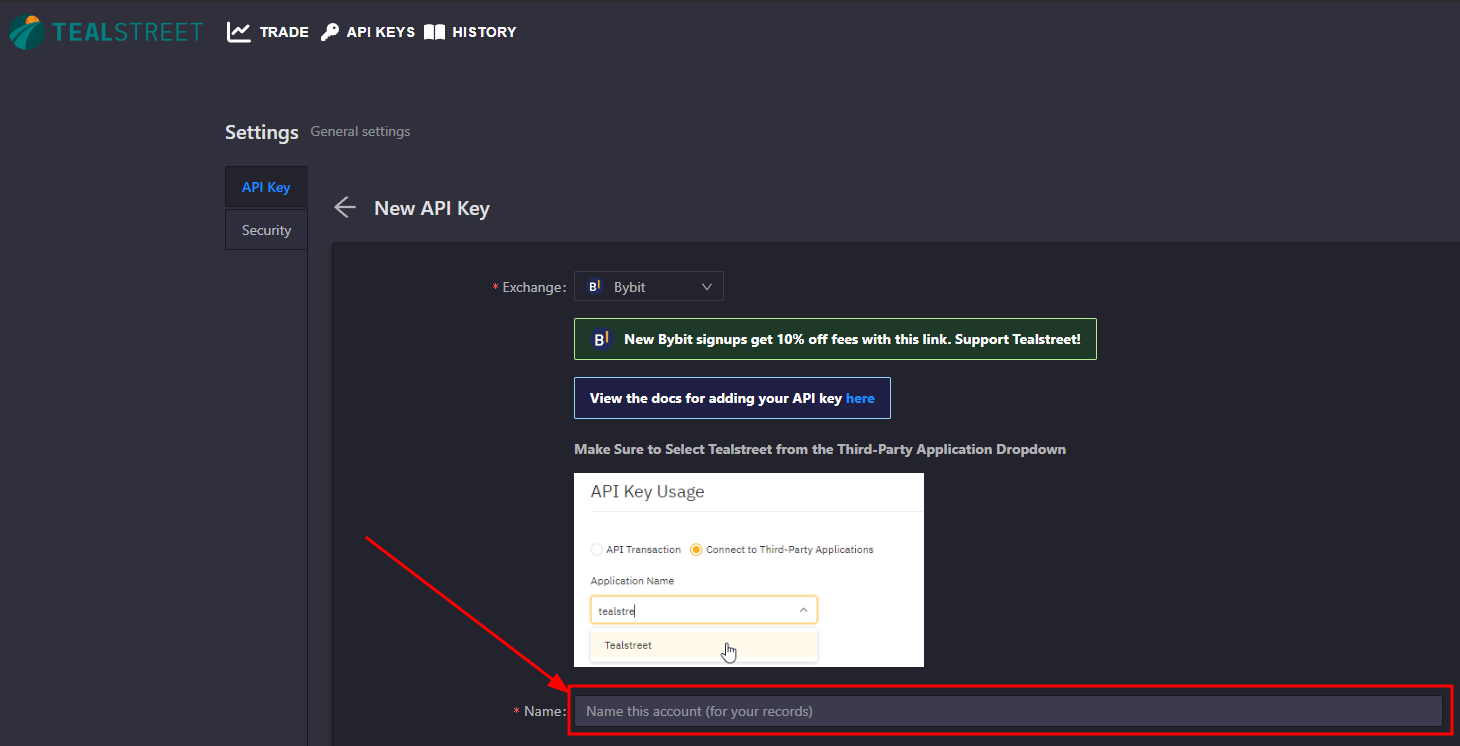Switch to the Security settings tab
Viewport: 1460px width, 746px height.
266,230
